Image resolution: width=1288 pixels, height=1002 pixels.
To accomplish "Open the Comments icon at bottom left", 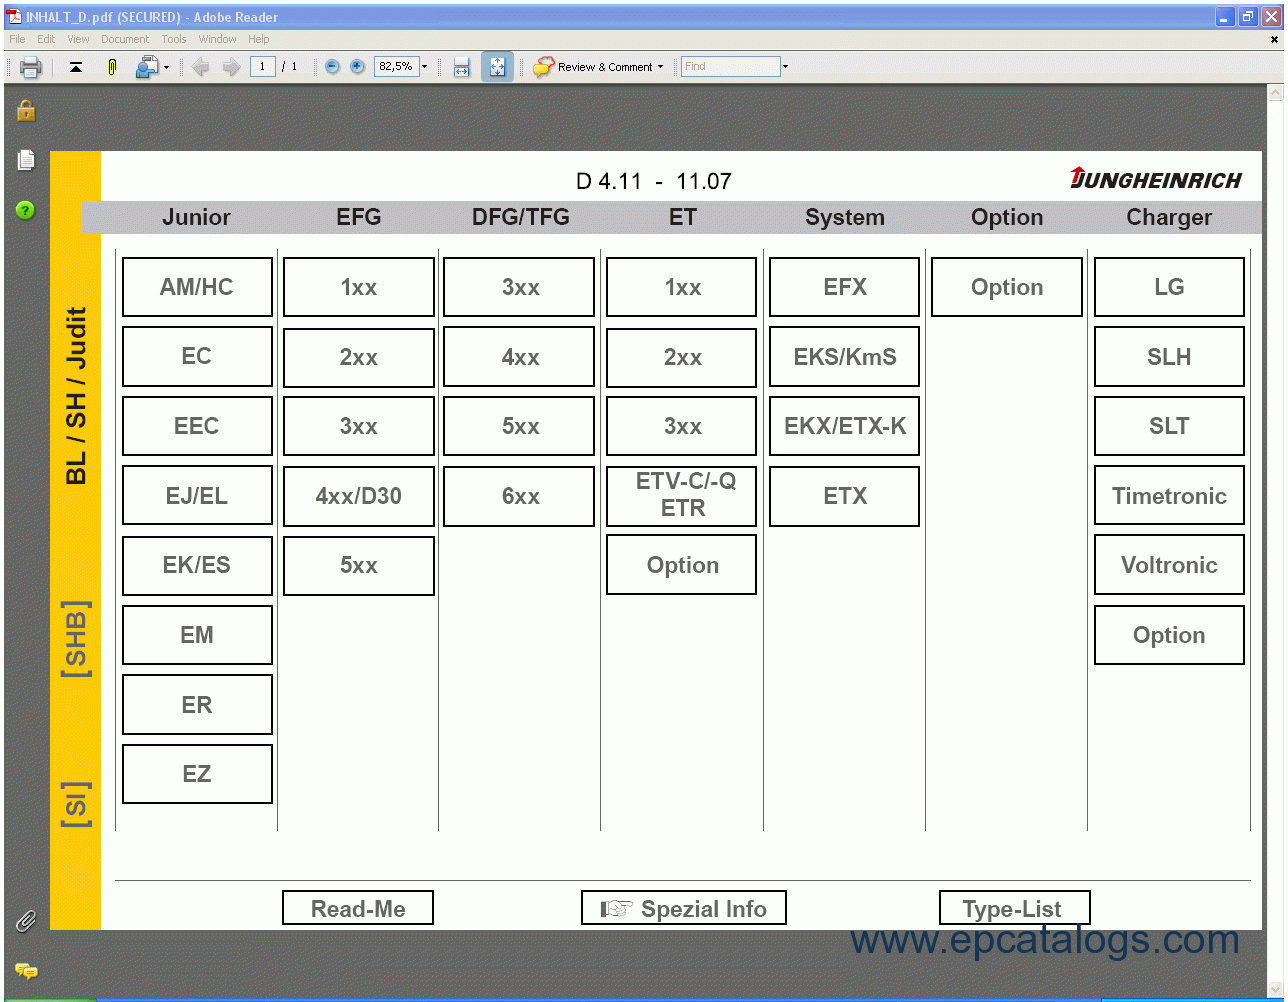I will pos(27,971).
